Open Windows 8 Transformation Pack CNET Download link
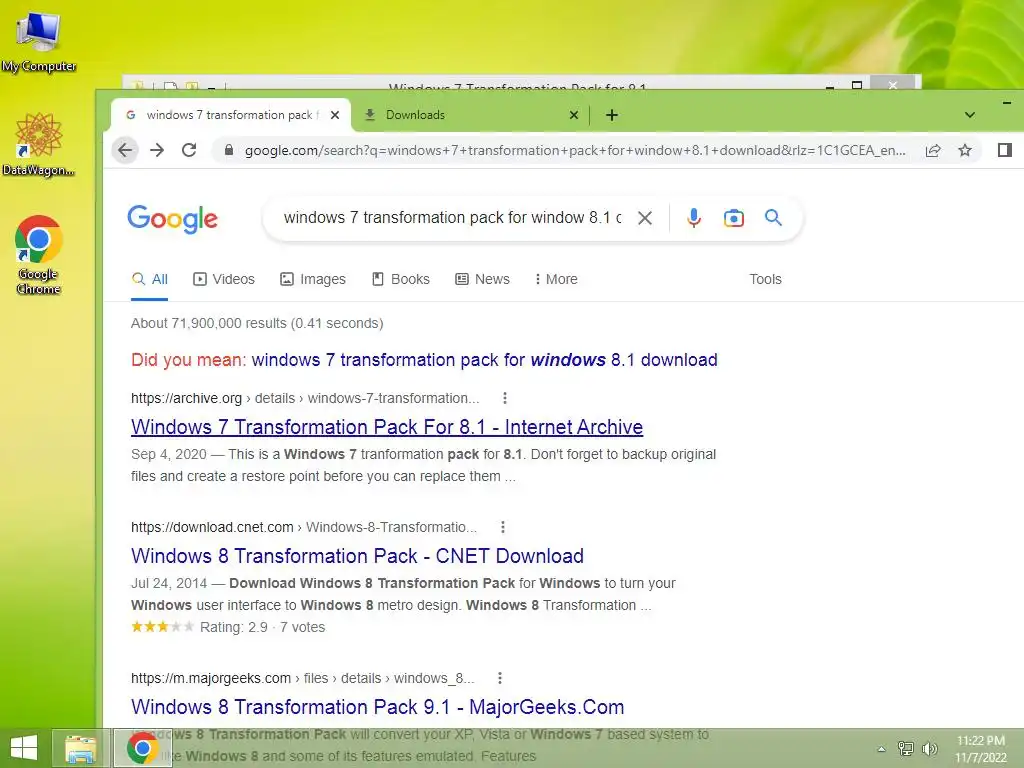The image size is (1024, 768). click(x=357, y=556)
